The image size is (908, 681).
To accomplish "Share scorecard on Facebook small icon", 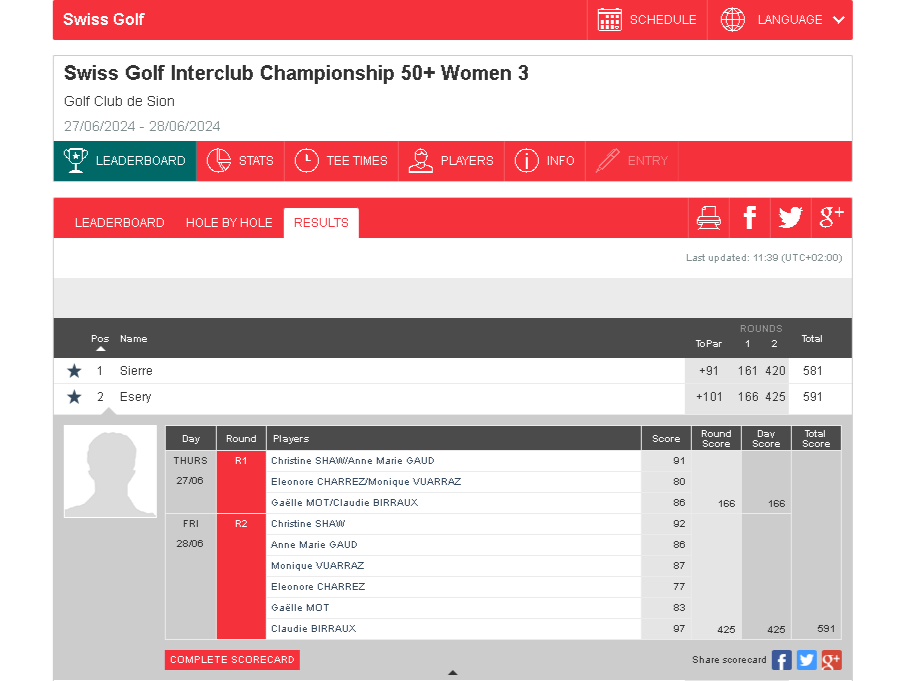I will 781,660.
